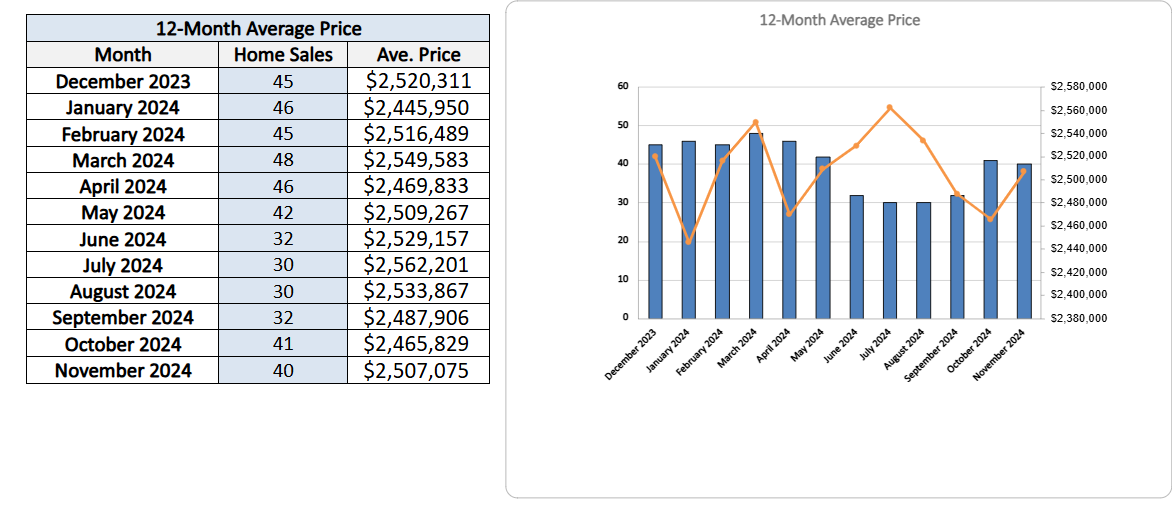Image resolution: width=1176 pixels, height=511 pixels.
Task: Click the March 2024 bar in chart
Action: (756, 226)
